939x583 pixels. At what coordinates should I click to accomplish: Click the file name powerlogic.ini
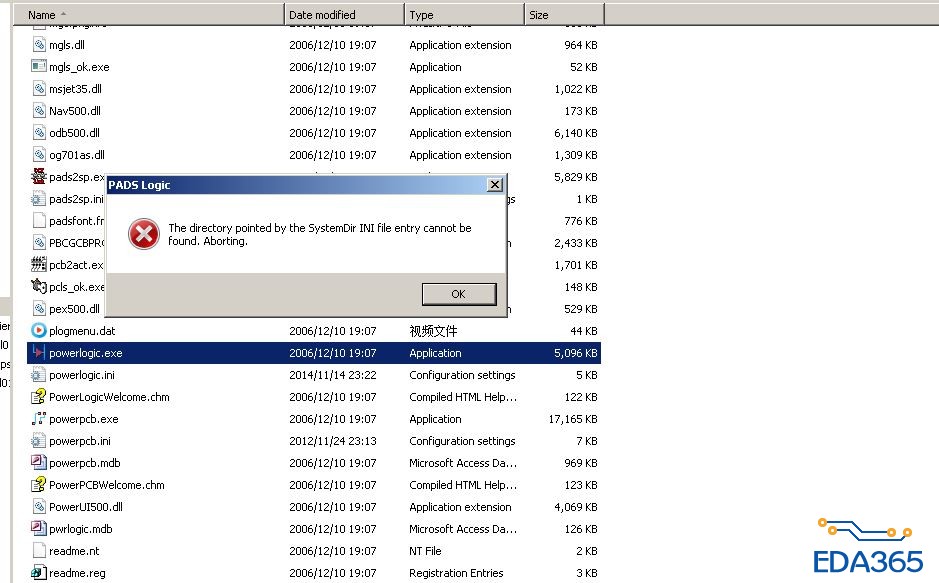click(82, 375)
